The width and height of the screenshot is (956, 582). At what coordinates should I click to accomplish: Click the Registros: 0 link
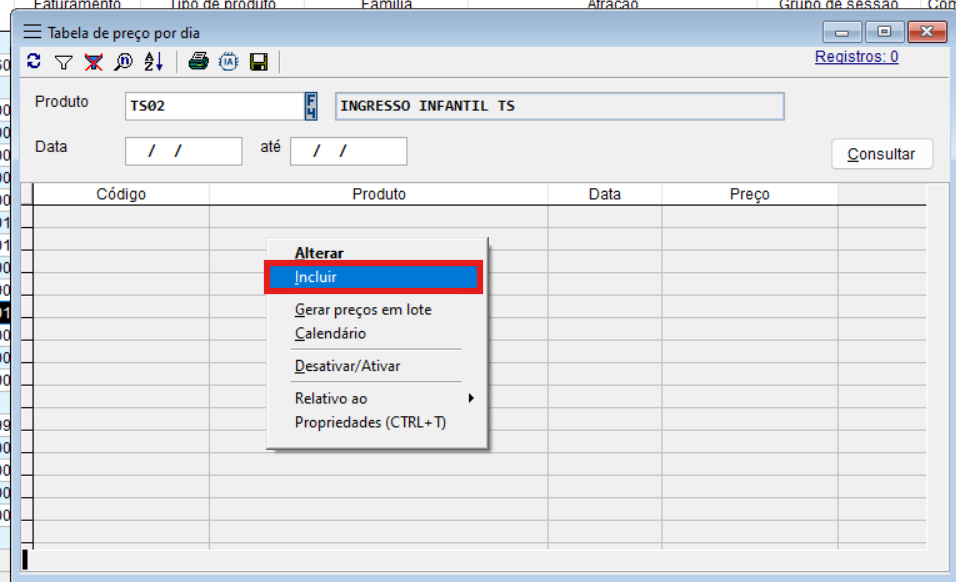[x=857, y=57]
